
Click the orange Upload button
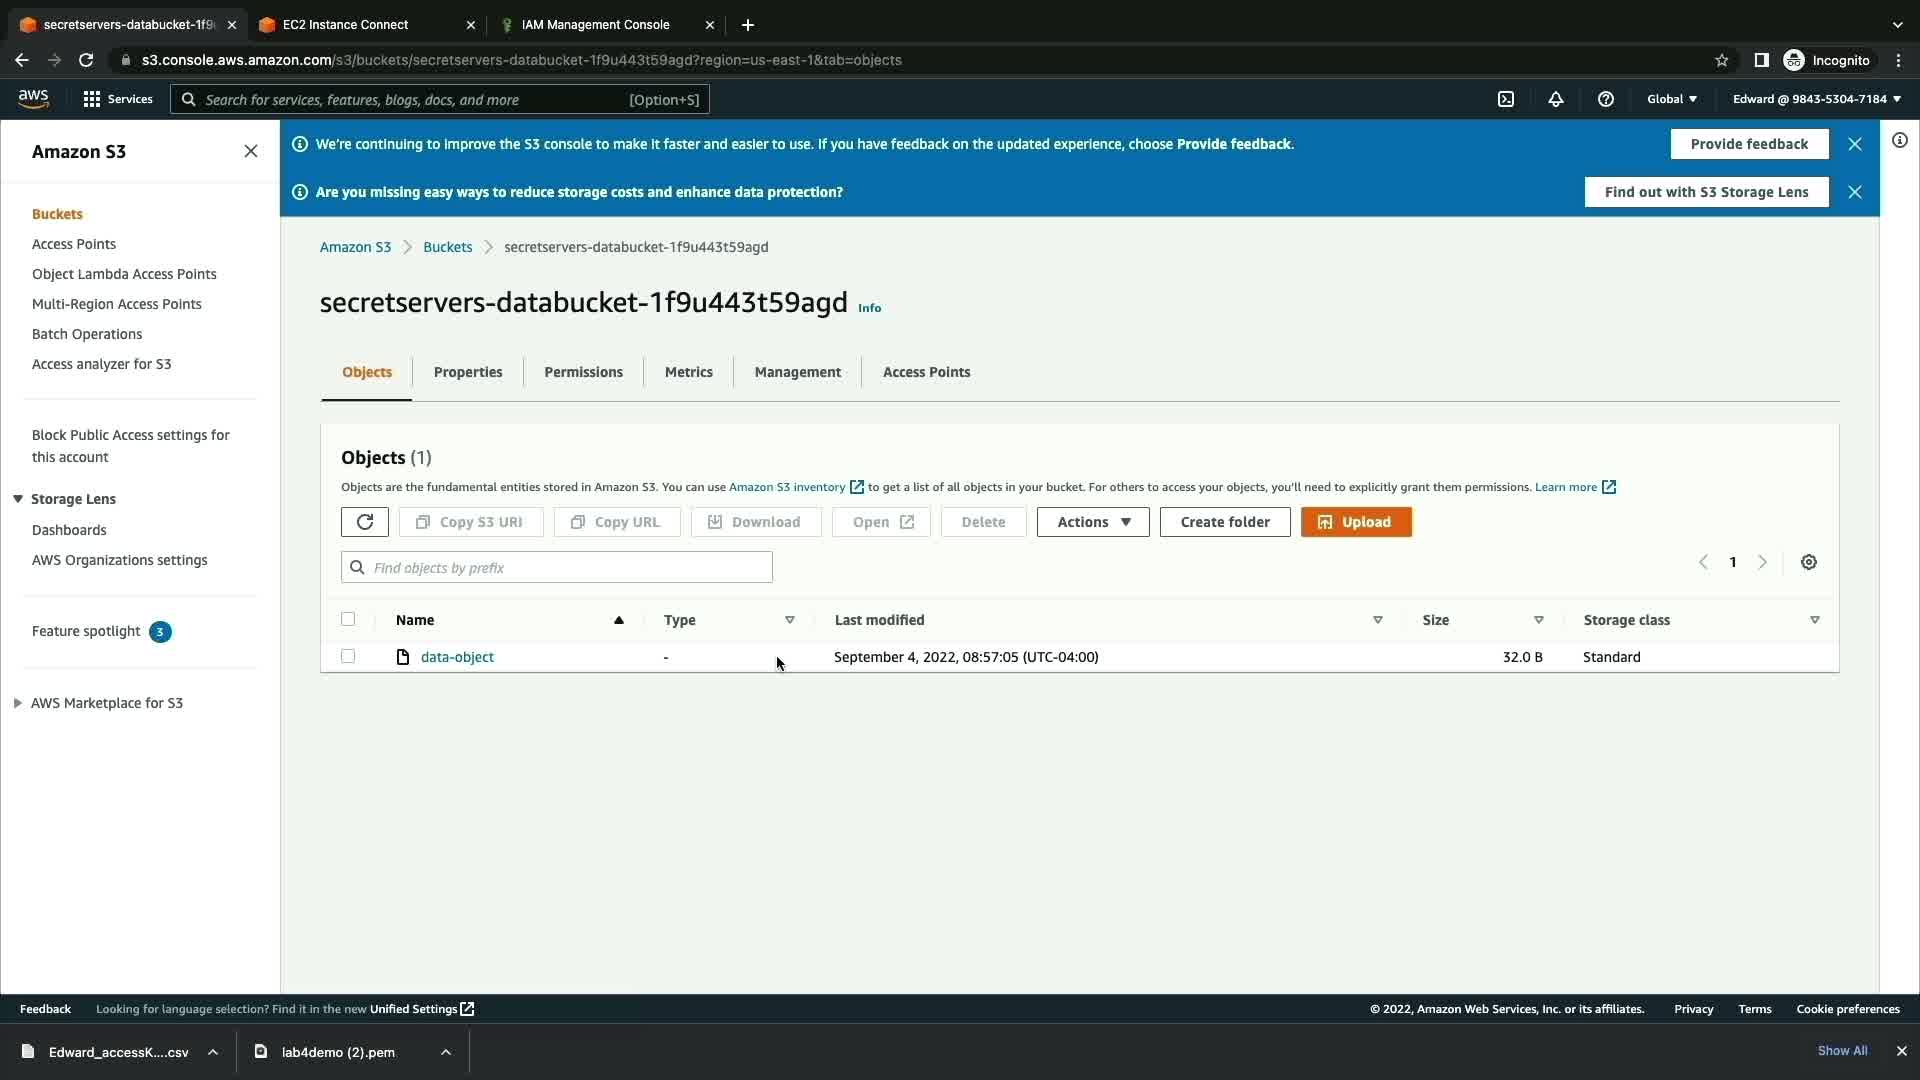point(1356,522)
